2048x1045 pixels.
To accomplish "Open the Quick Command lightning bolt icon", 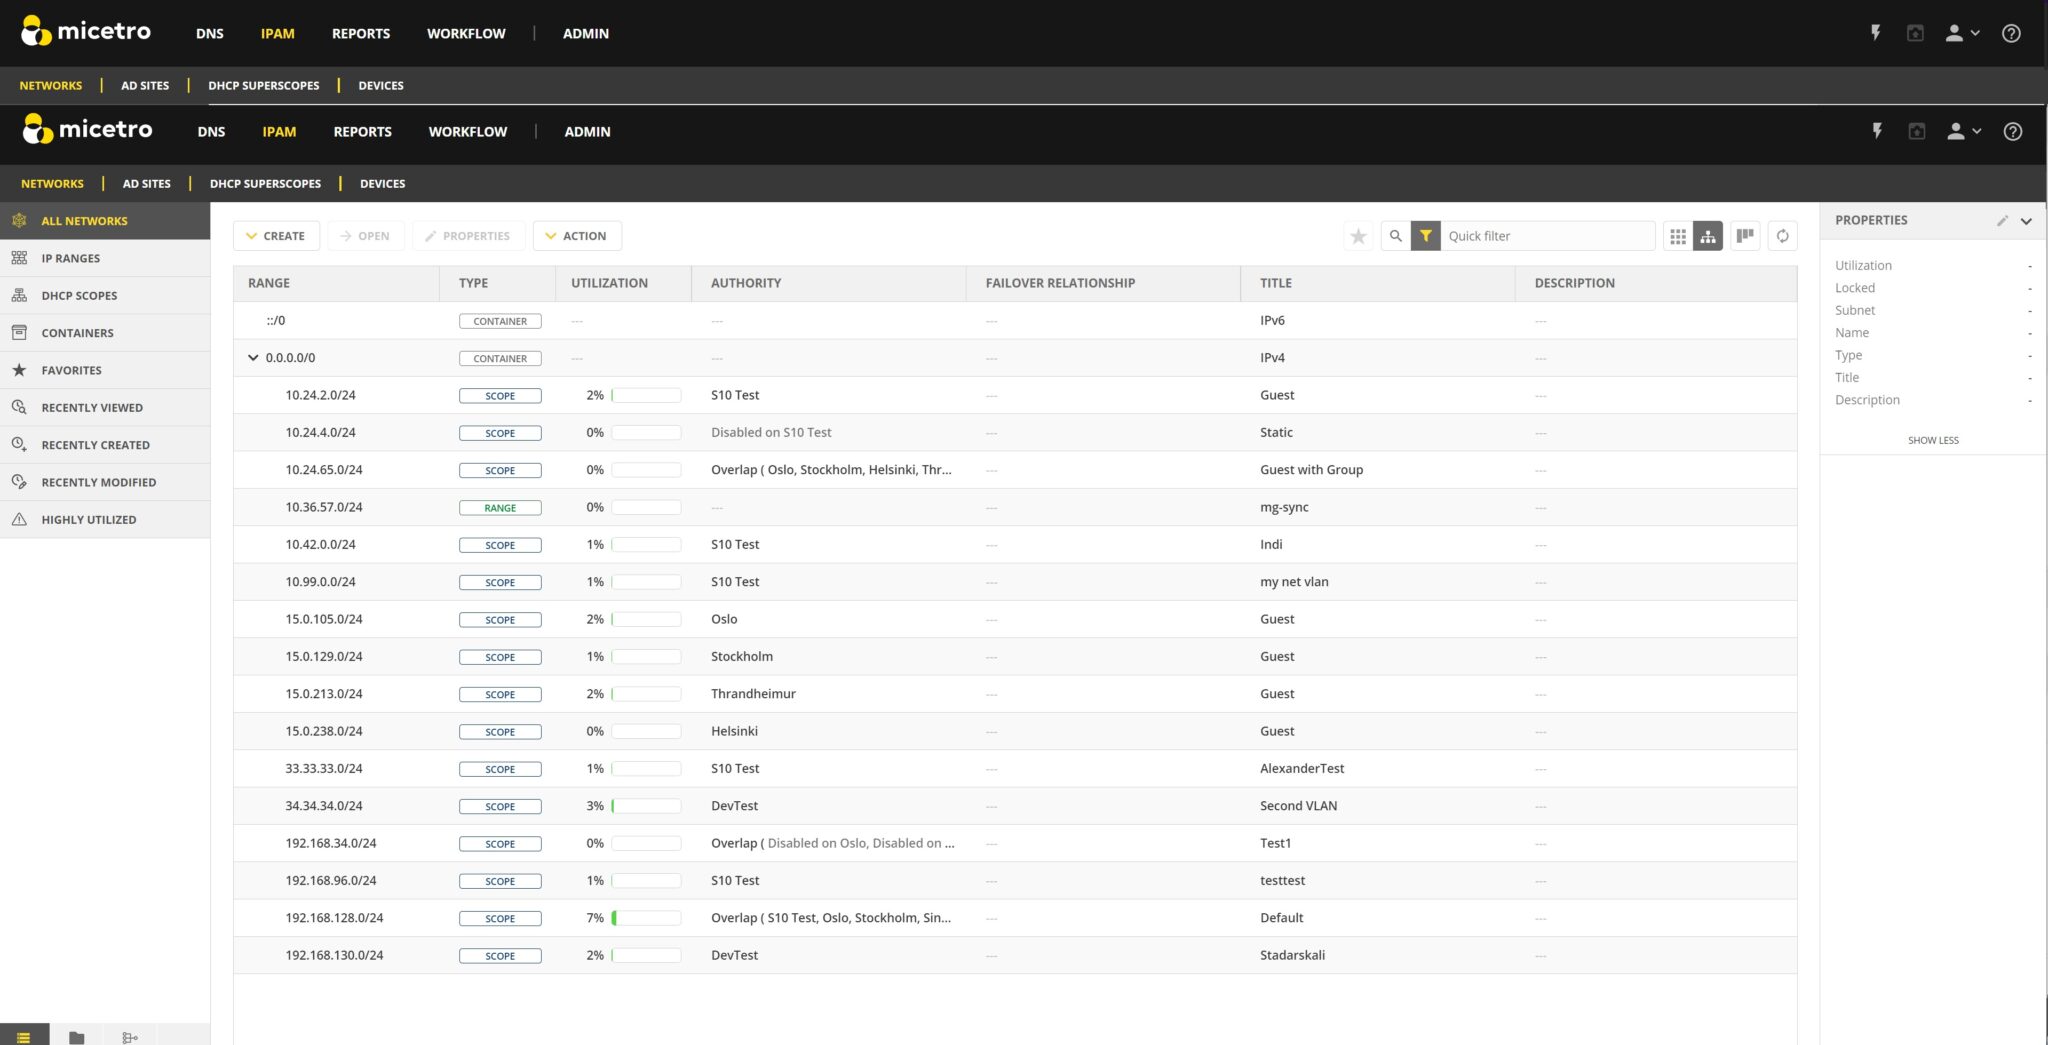I will pos(1878,131).
